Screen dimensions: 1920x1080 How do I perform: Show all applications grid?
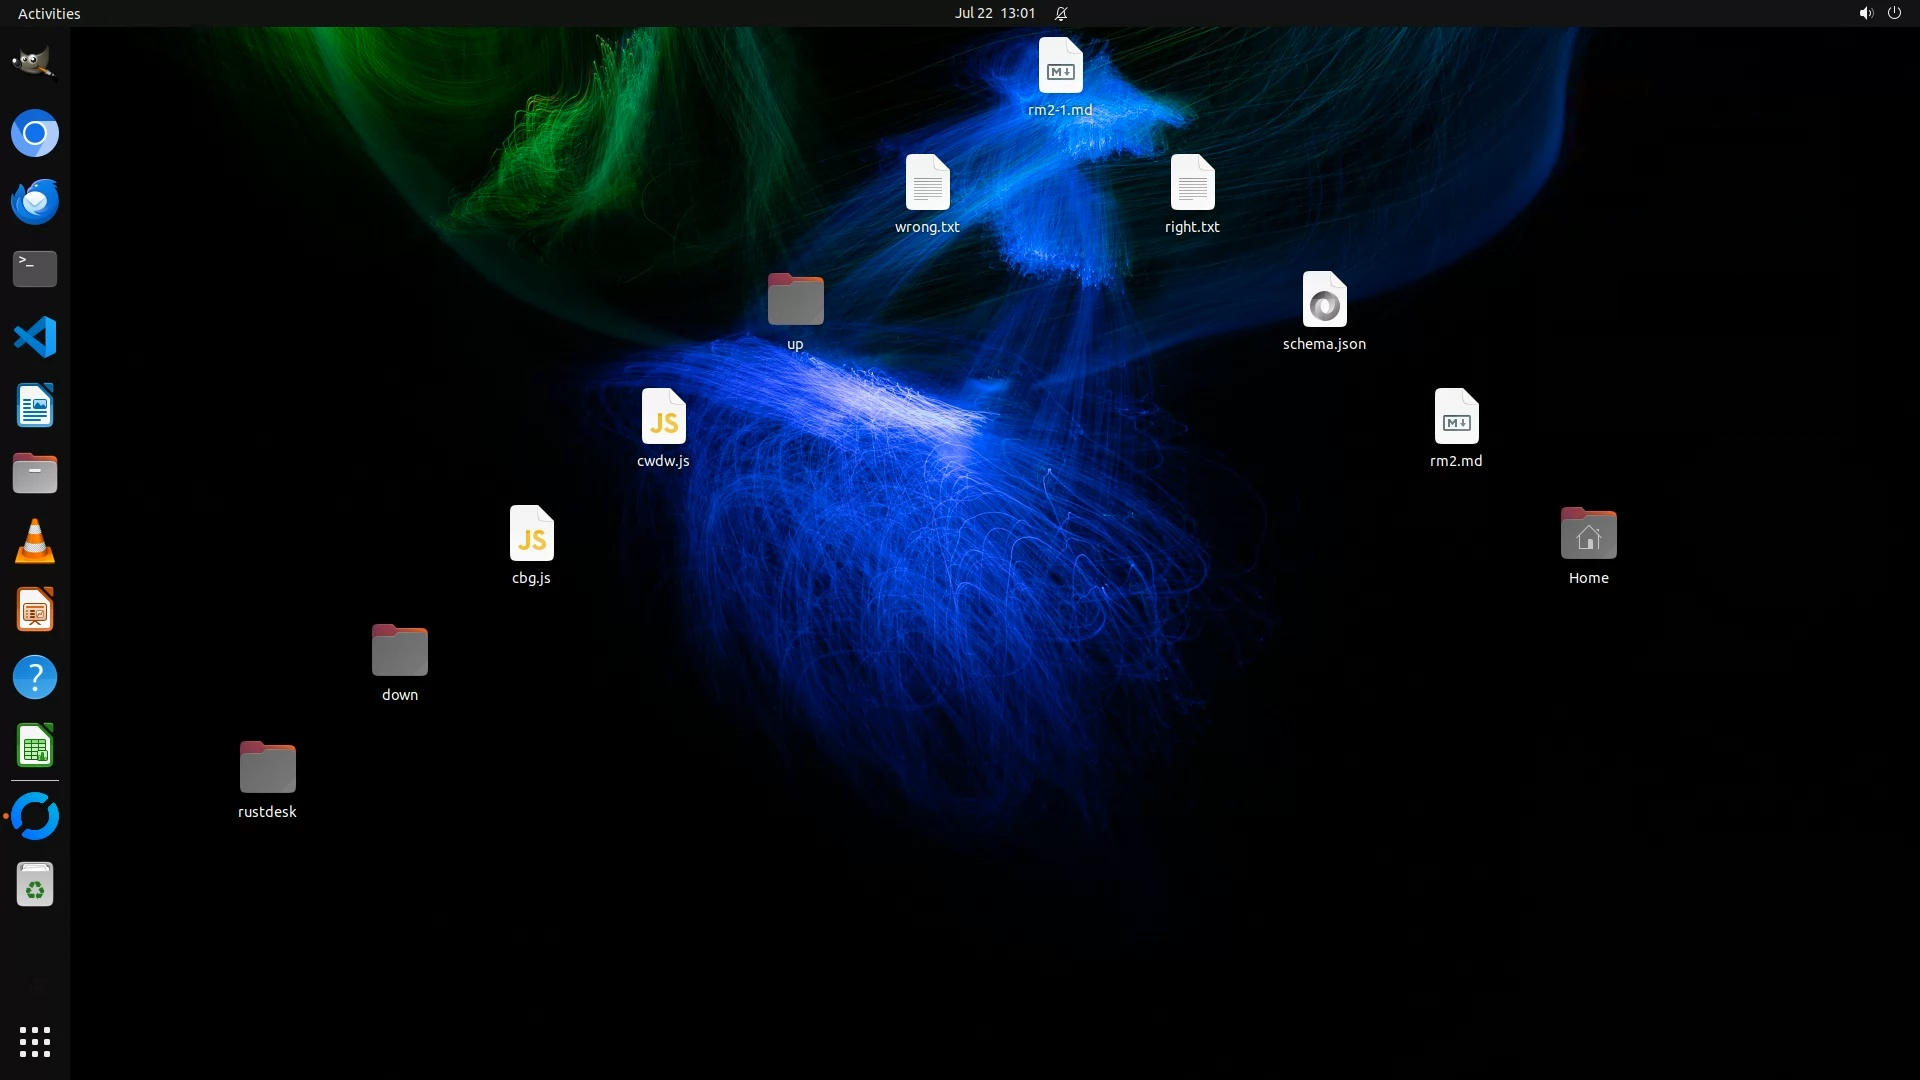pos(34,1041)
